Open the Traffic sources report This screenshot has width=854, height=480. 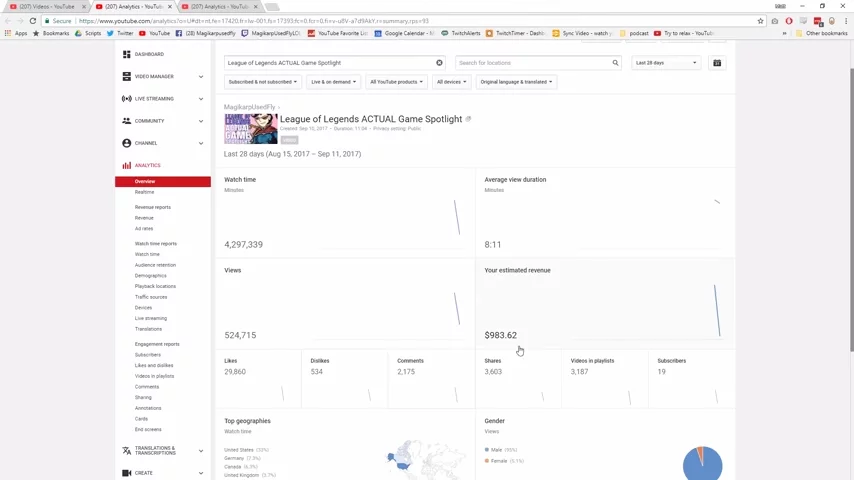[151, 297]
